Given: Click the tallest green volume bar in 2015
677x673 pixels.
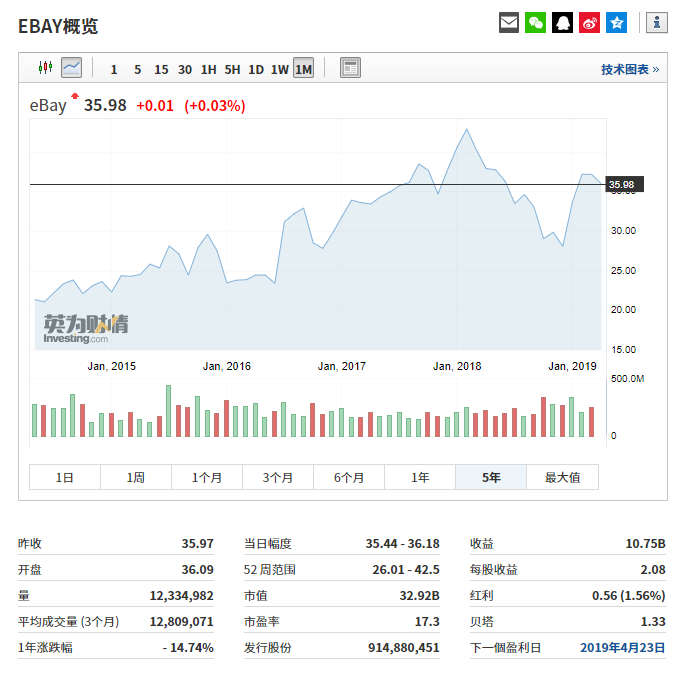Looking at the screenshot, I should [x=168, y=411].
